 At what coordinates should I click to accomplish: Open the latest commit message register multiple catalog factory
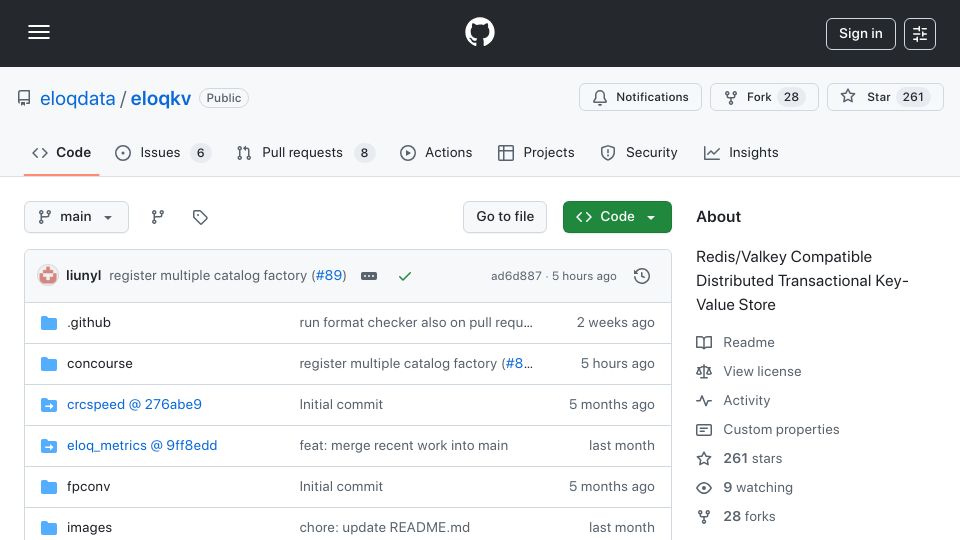(208, 276)
